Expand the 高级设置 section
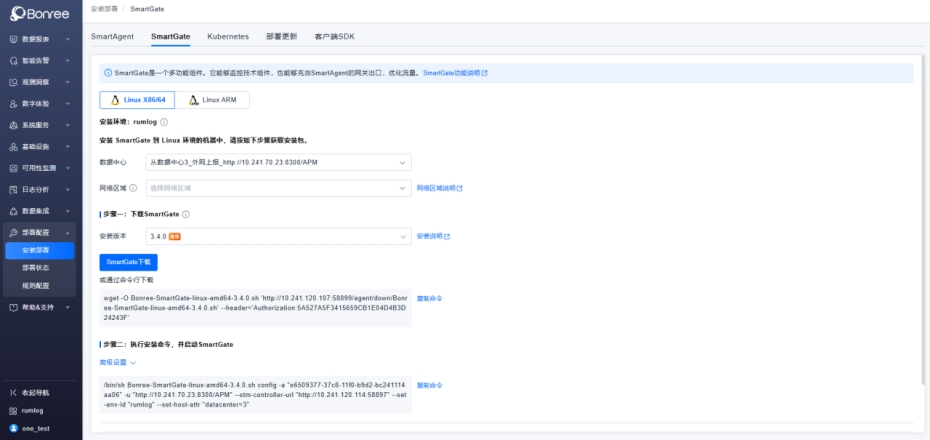Viewport: 930px width, 440px height. (x=117, y=362)
